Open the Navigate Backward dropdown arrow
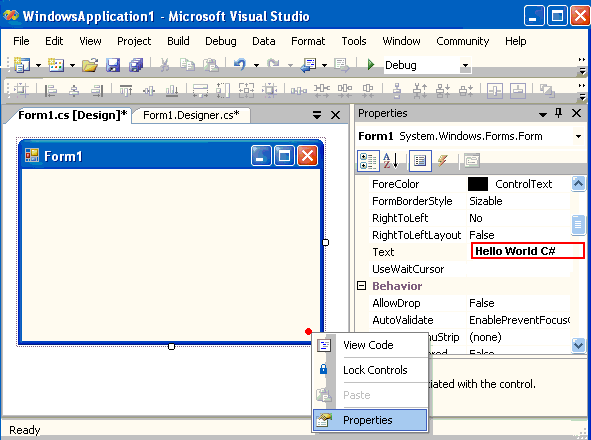 coord(324,66)
